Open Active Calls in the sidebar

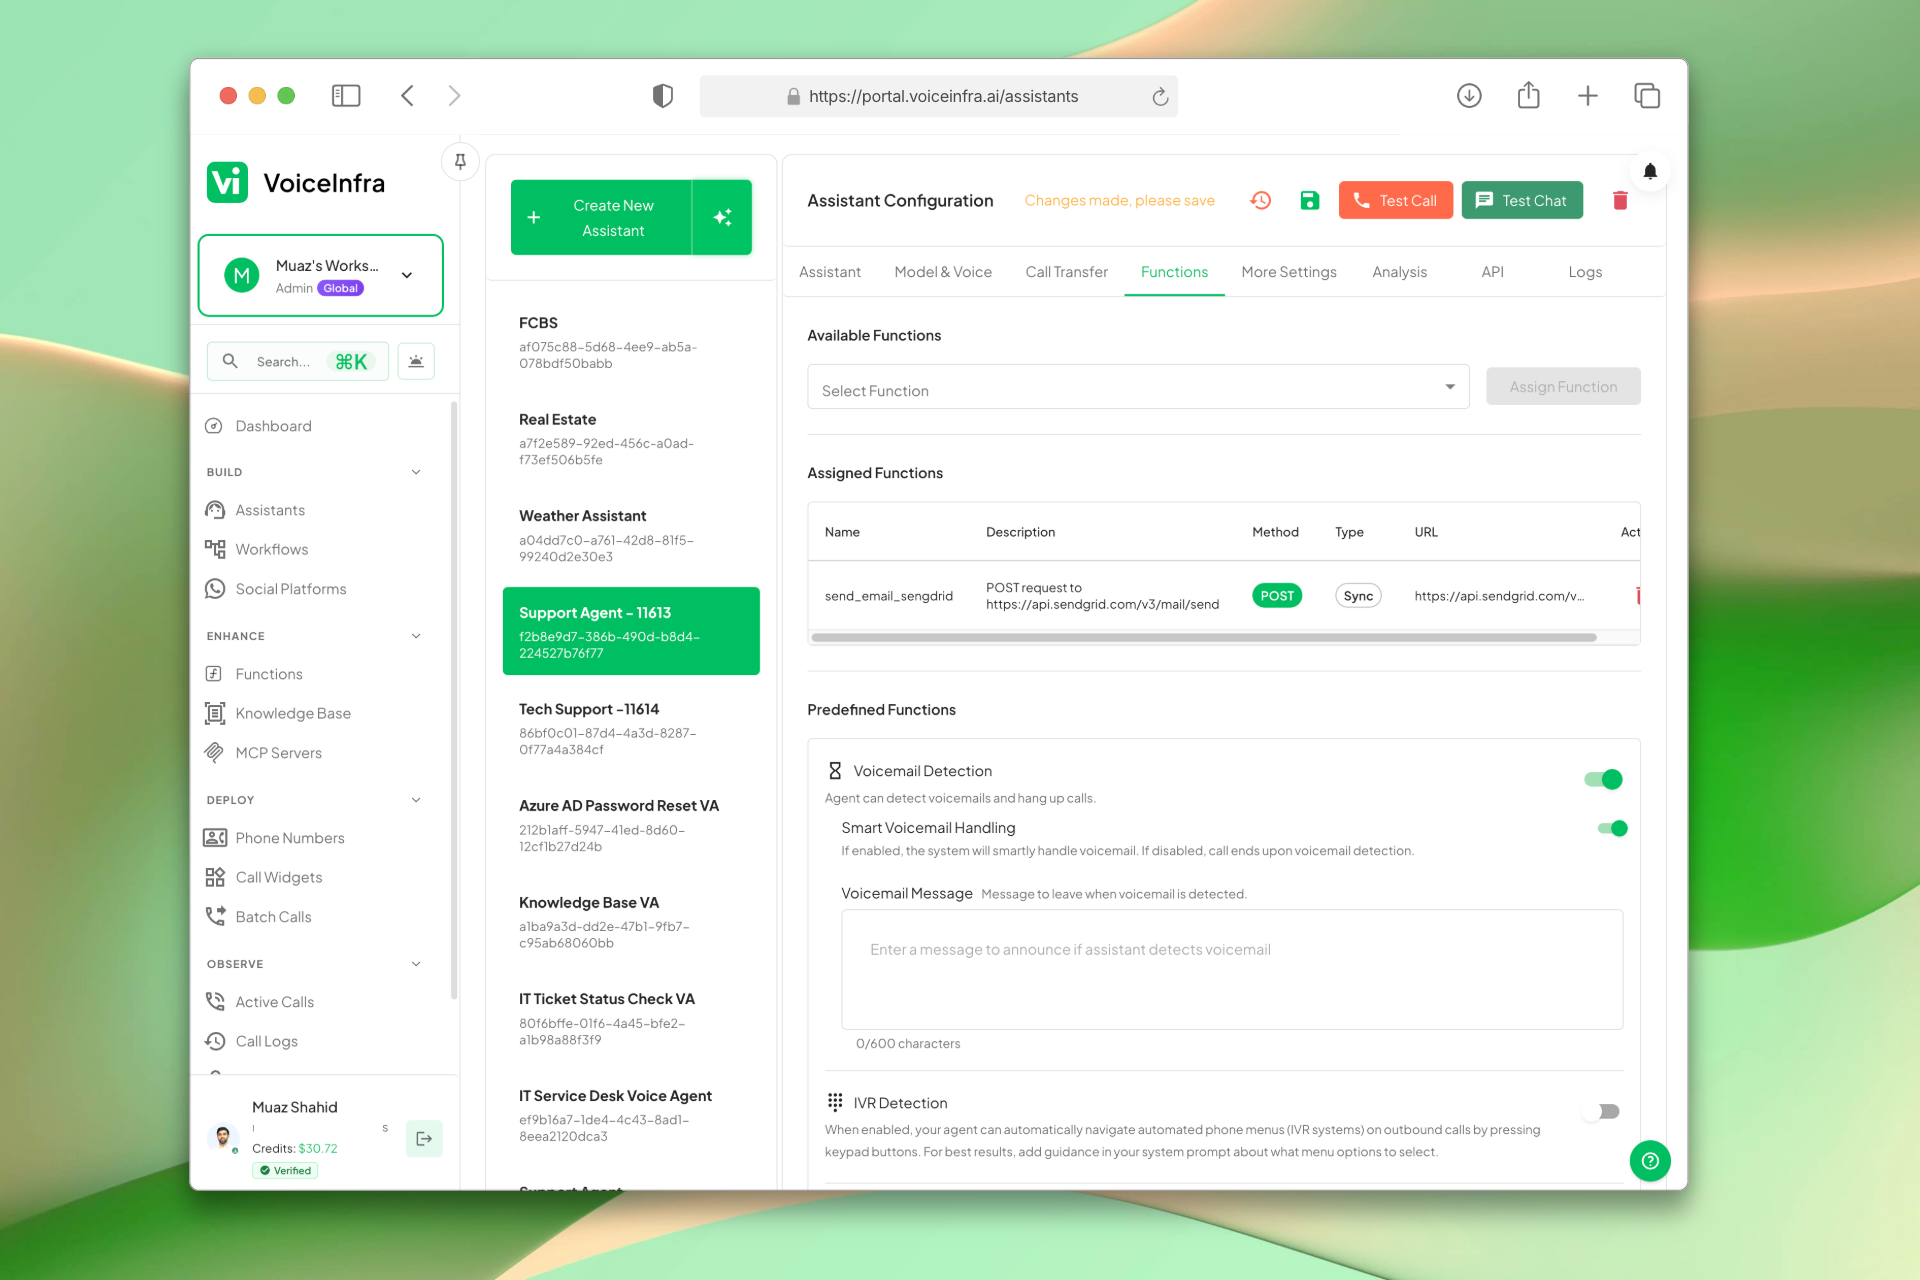point(274,1002)
